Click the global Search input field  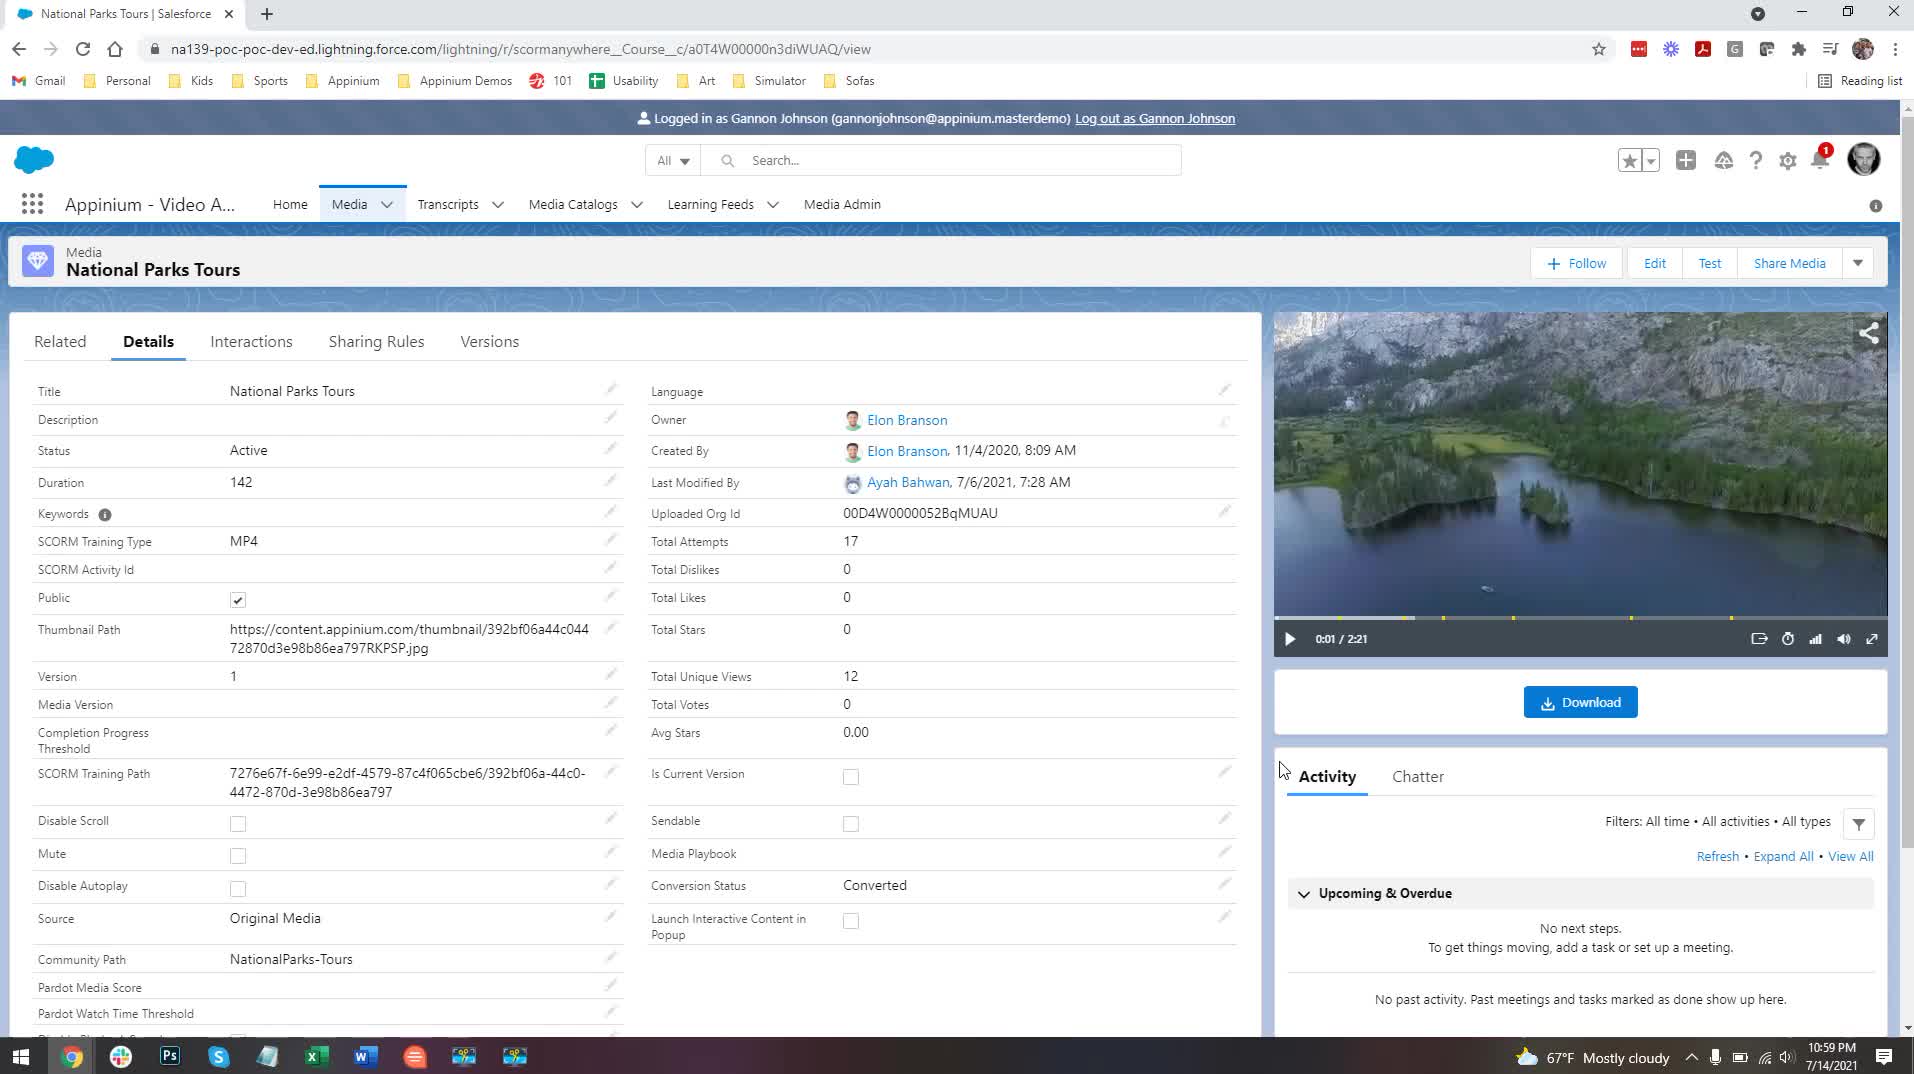[941, 160]
